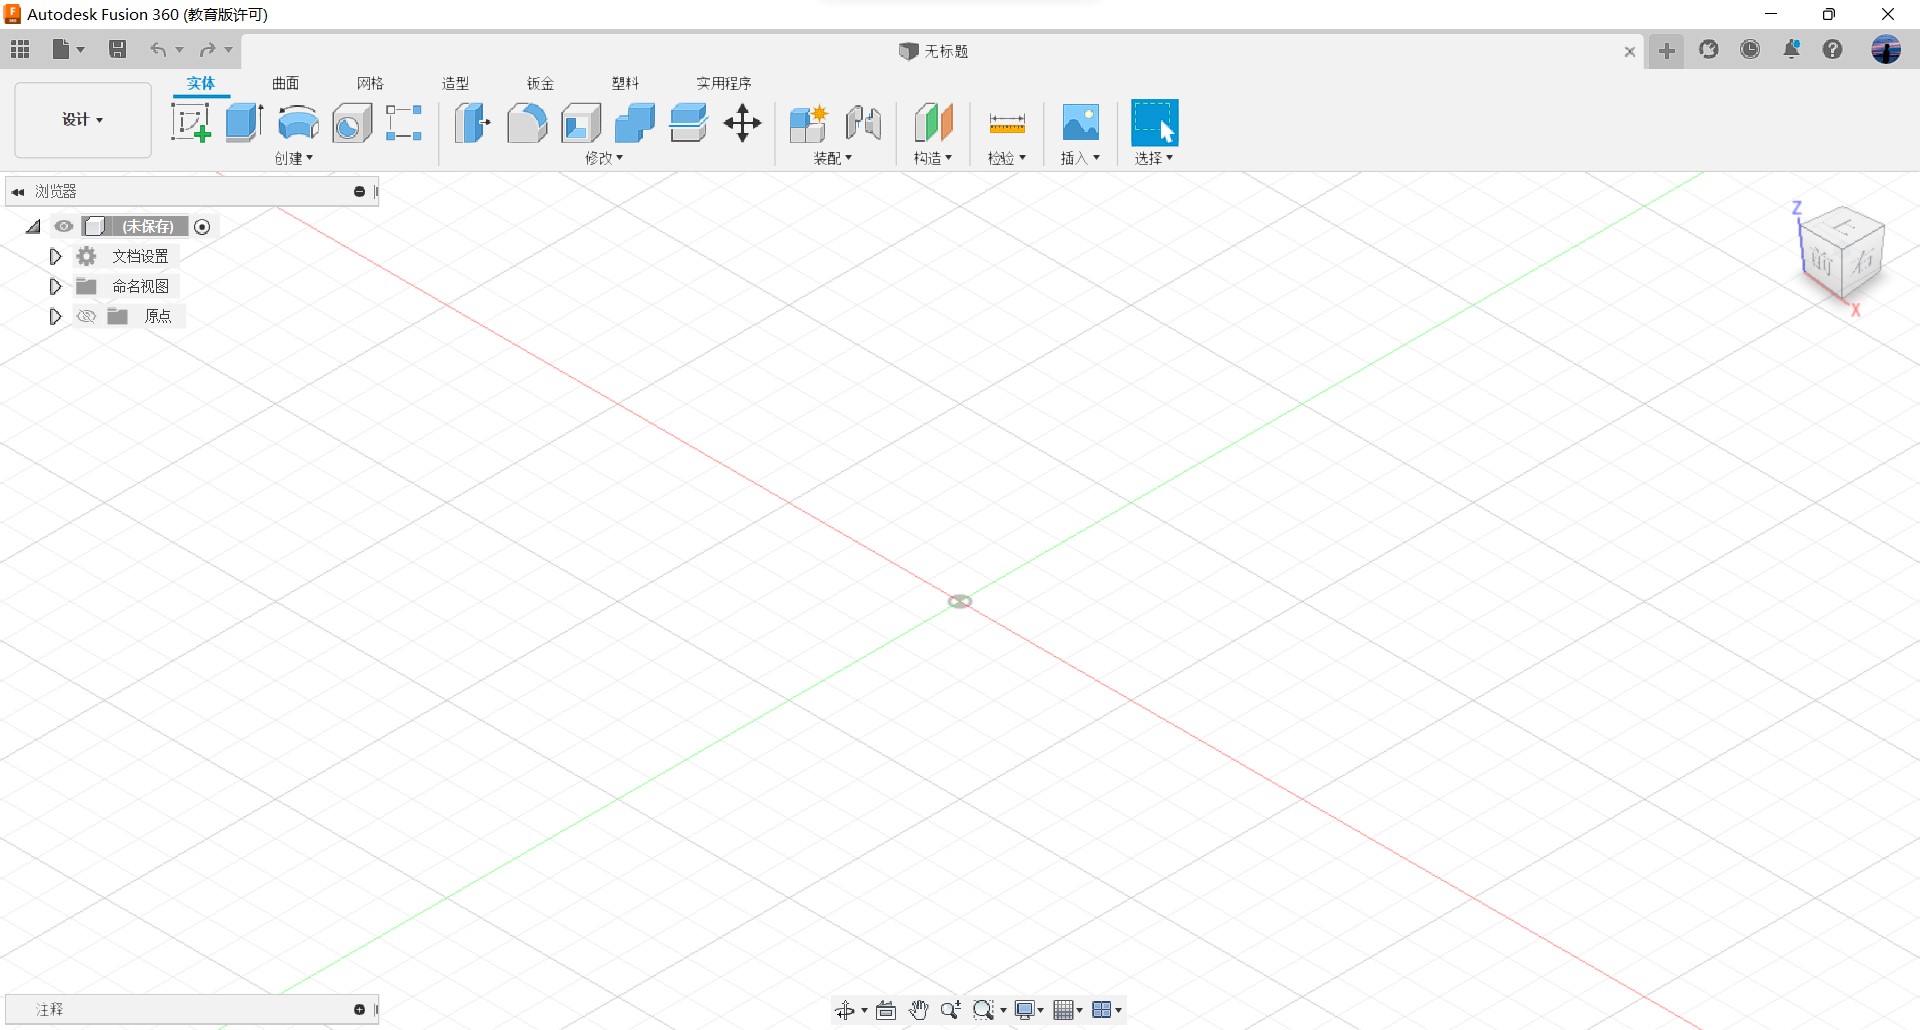Click the Offset Plane construct icon
This screenshot has width=1920, height=1030.
click(933, 123)
